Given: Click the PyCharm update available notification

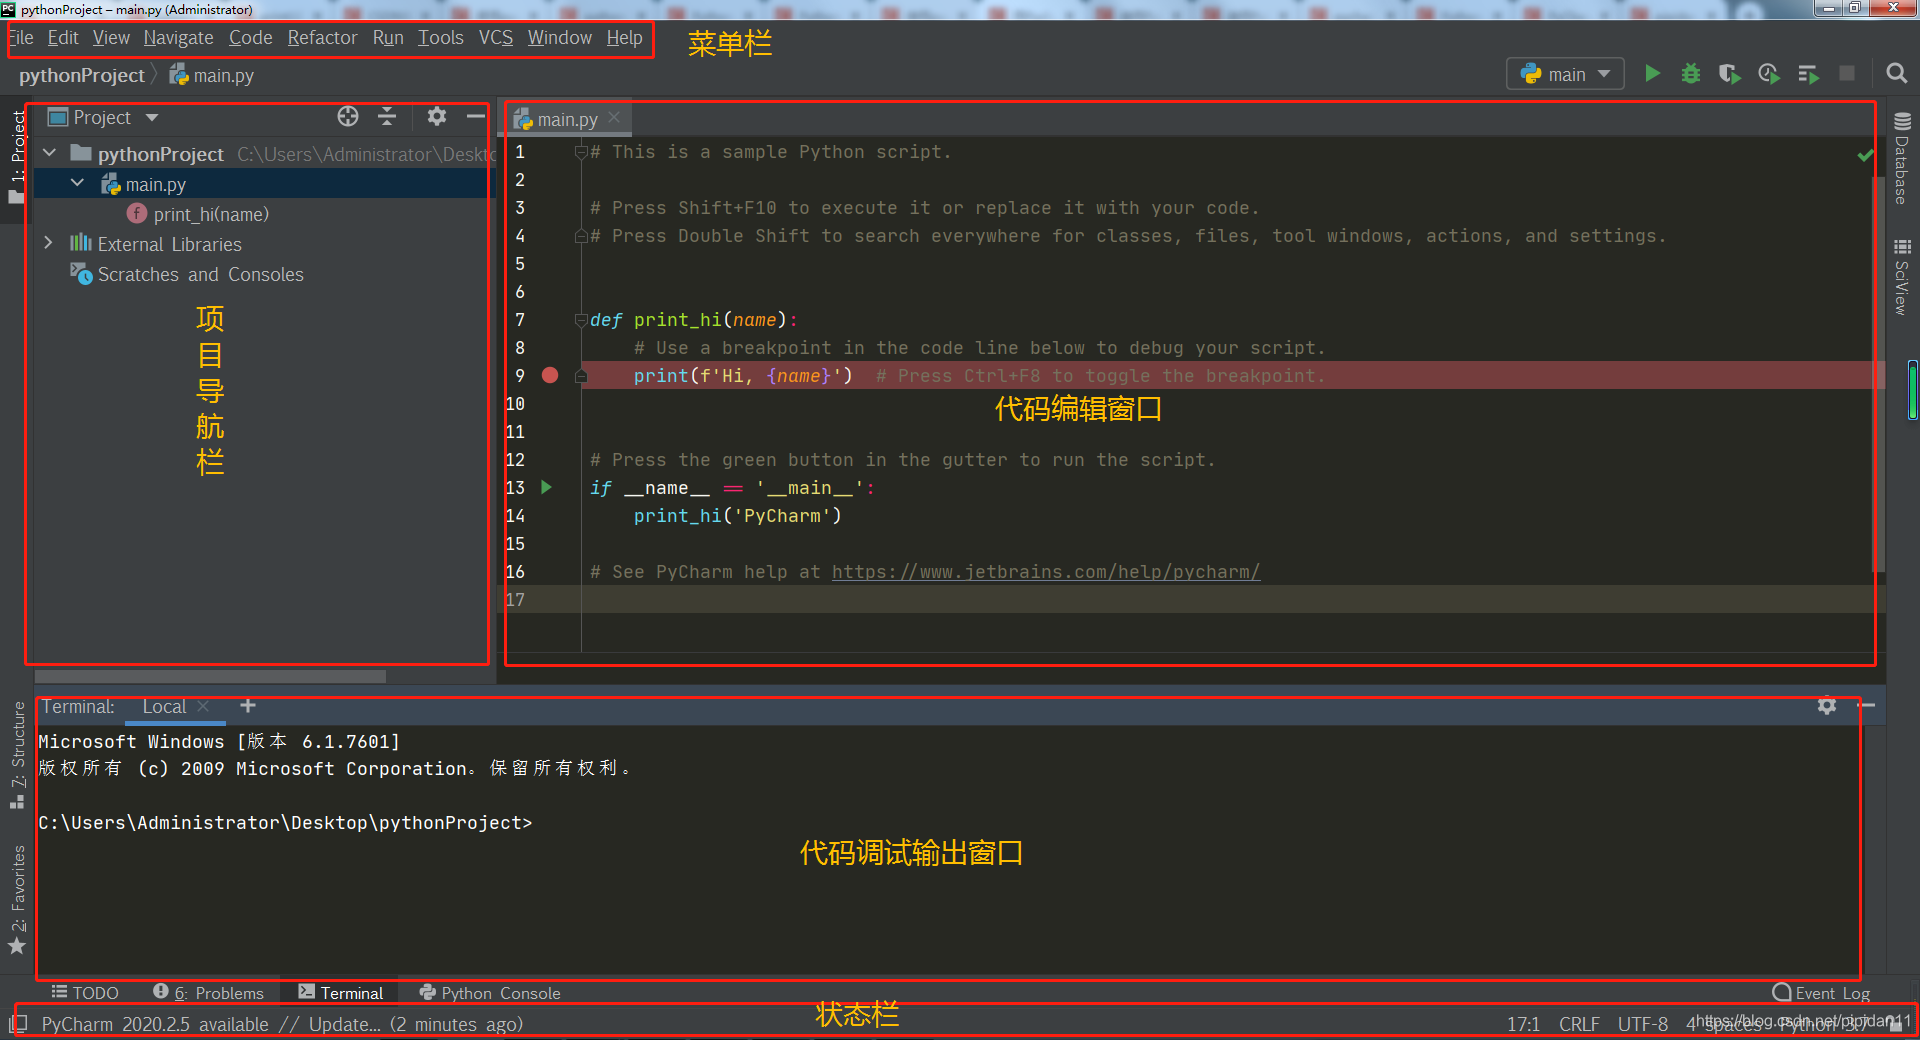Looking at the screenshot, I should [x=282, y=1024].
